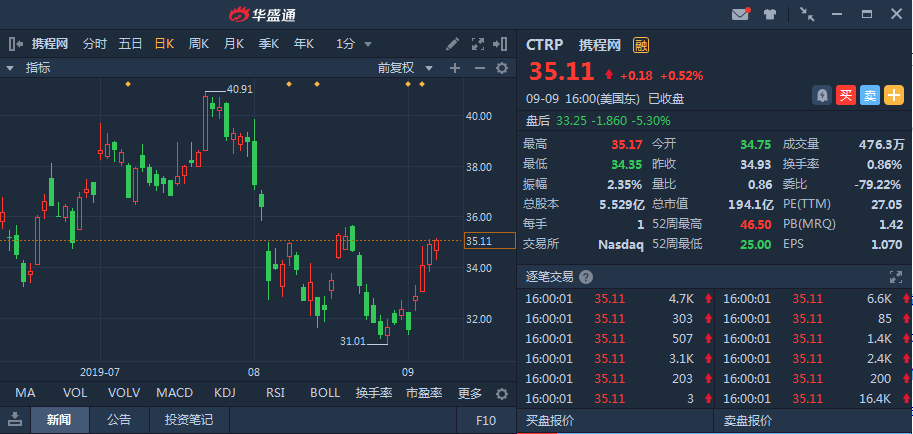This screenshot has width=913, height=434.
Task: Switch to 分时 chart tab
Action: coord(95,44)
